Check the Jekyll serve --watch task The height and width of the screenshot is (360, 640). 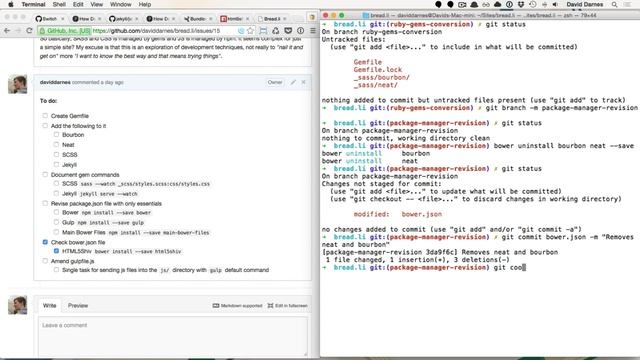(x=56, y=193)
